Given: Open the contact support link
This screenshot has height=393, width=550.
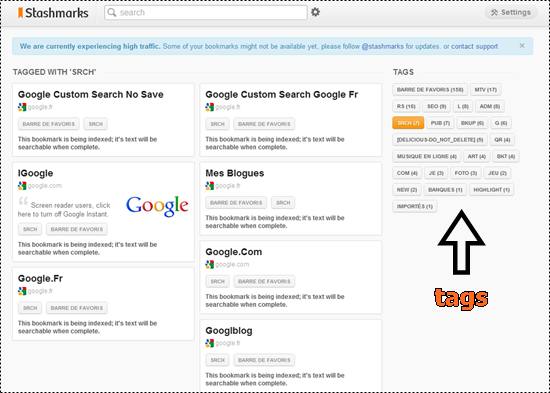Looking at the screenshot, I should (x=474, y=46).
